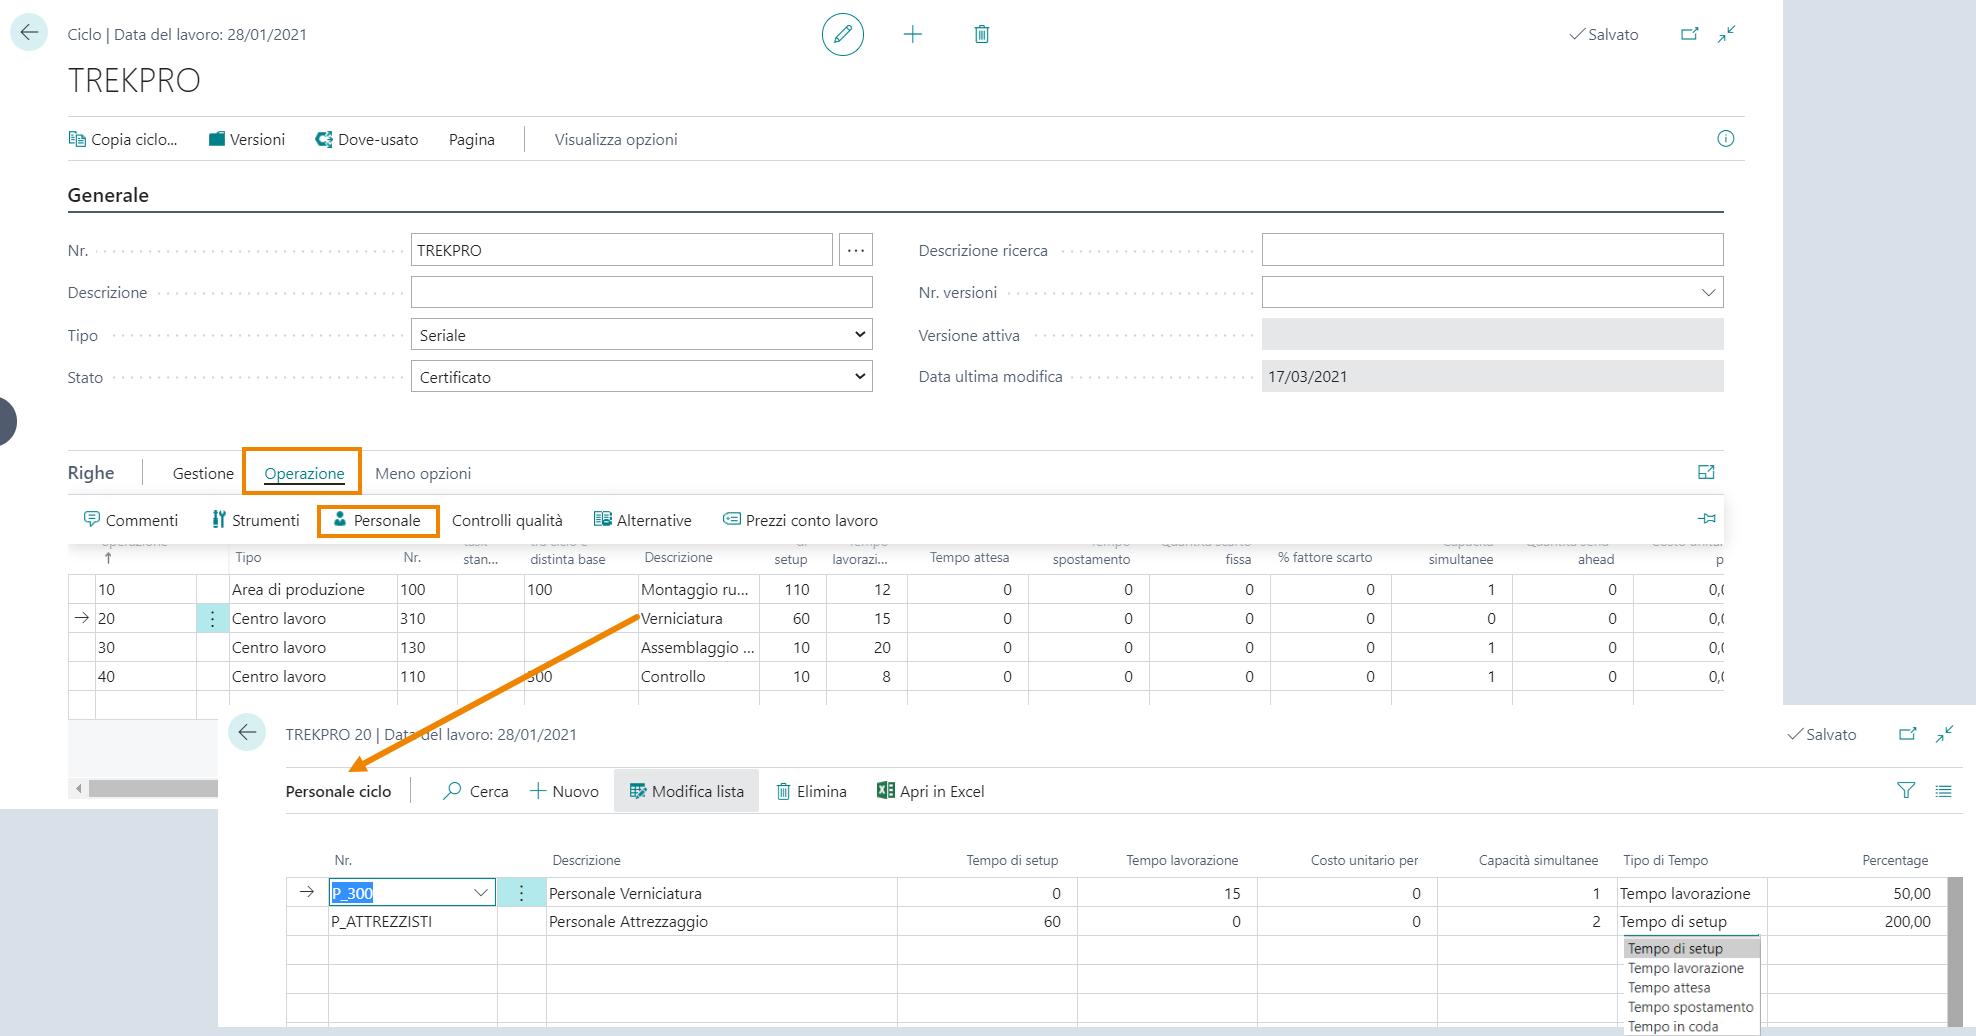Click the information icon in the action bar
Viewport: 1976px width, 1036px height.
click(x=1725, y=139)
